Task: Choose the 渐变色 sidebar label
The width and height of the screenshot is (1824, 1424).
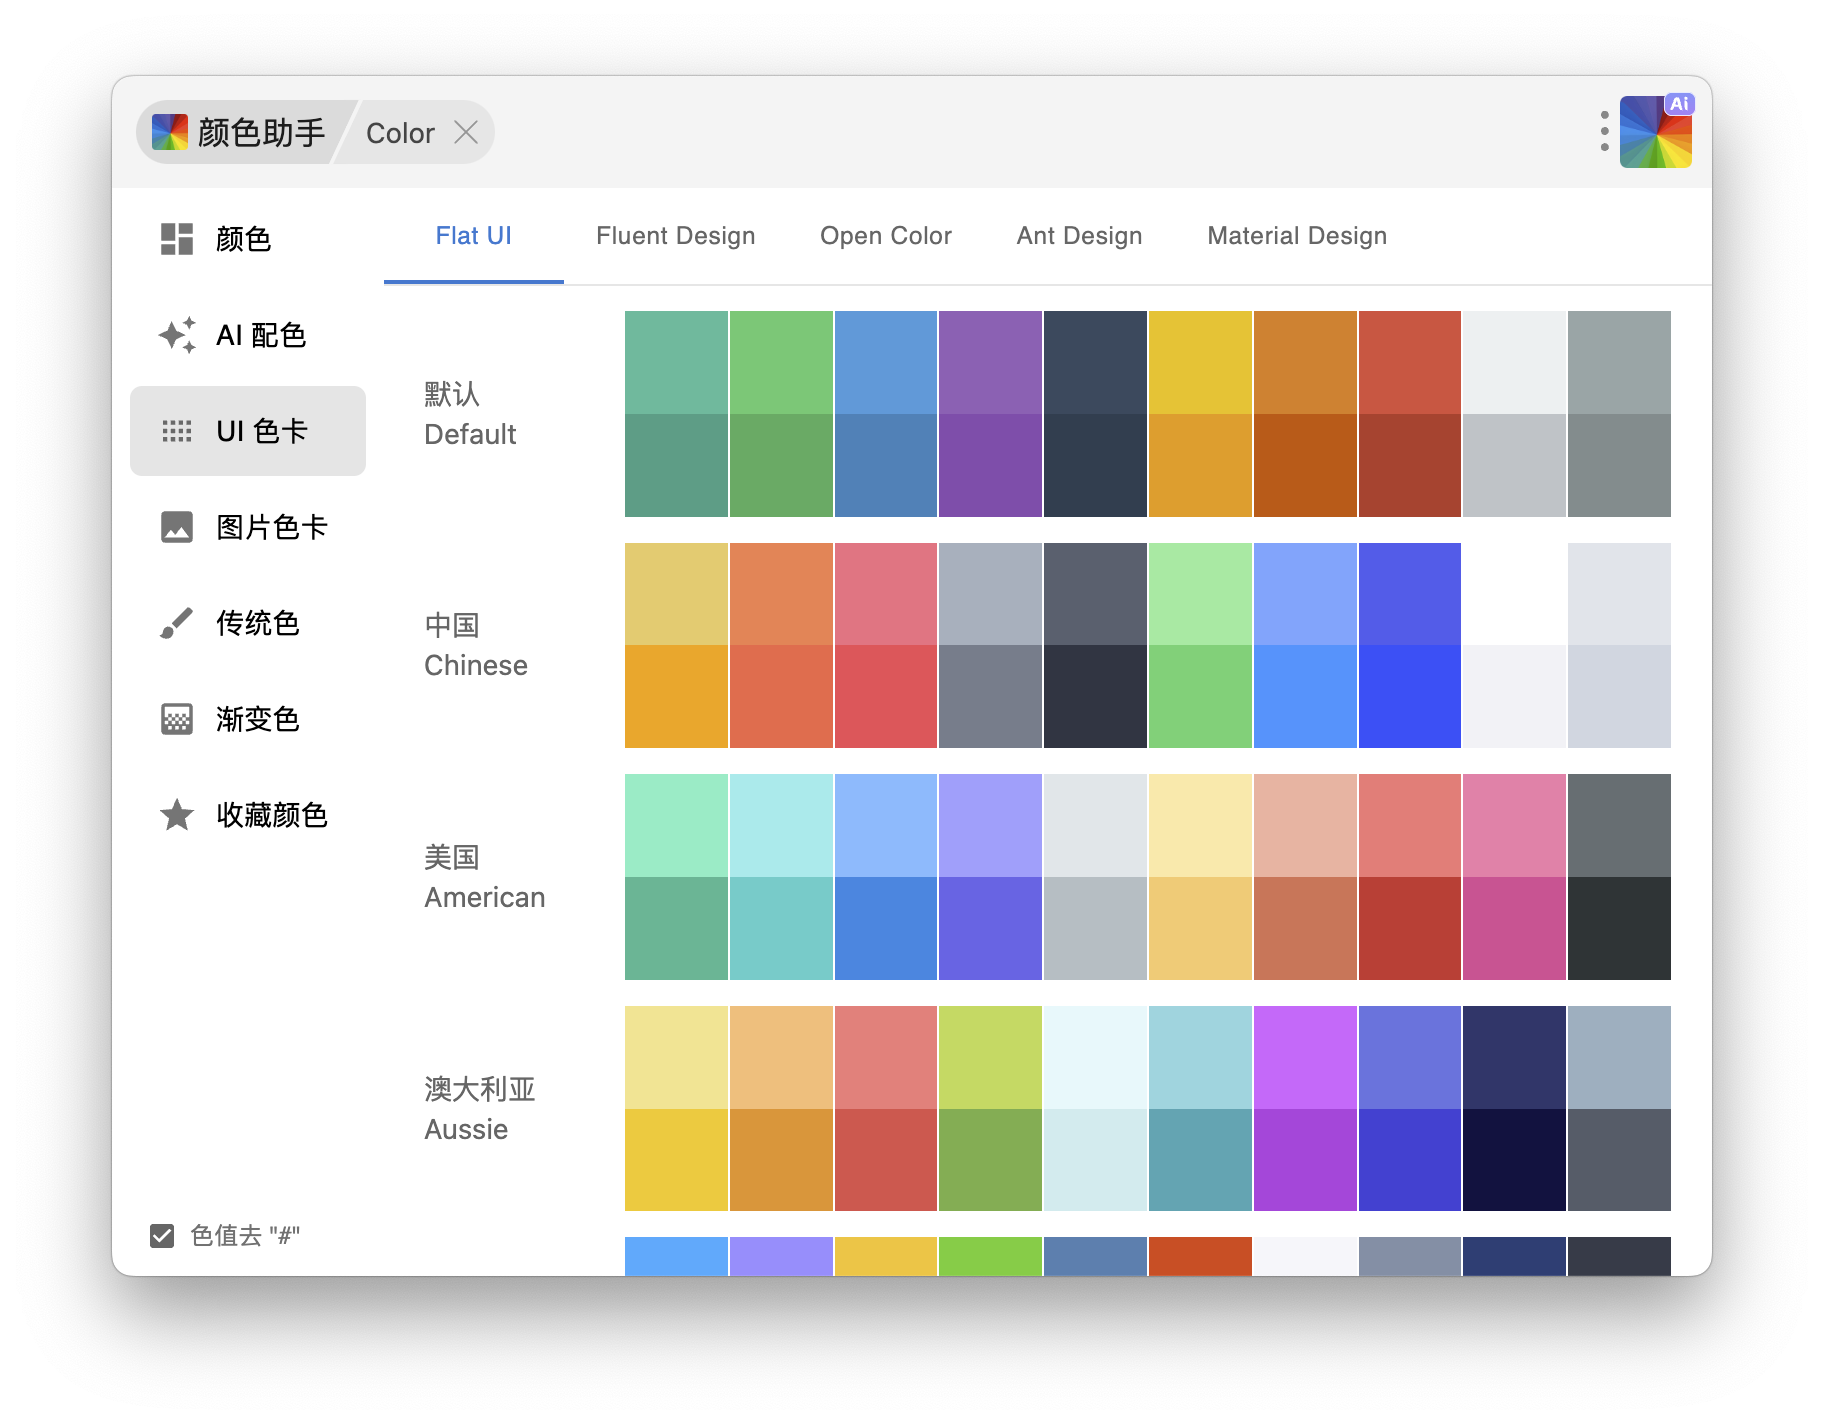Action: 258,719
